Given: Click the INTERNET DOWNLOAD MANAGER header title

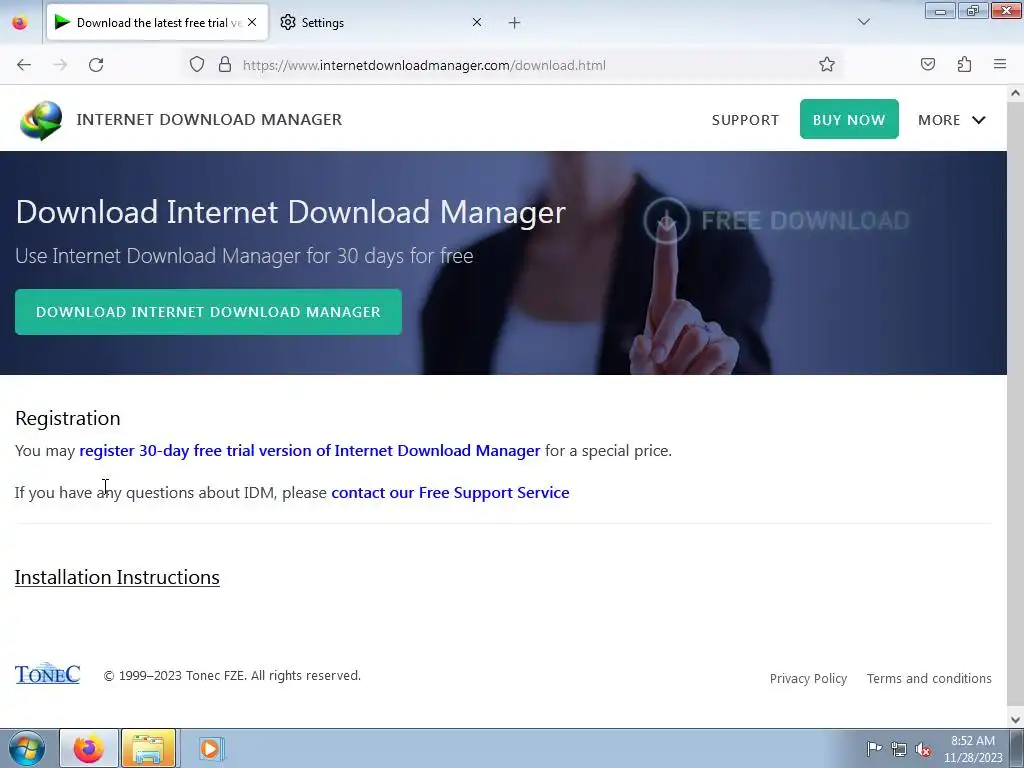Looking at the screenshot, I should coord(209,120).
